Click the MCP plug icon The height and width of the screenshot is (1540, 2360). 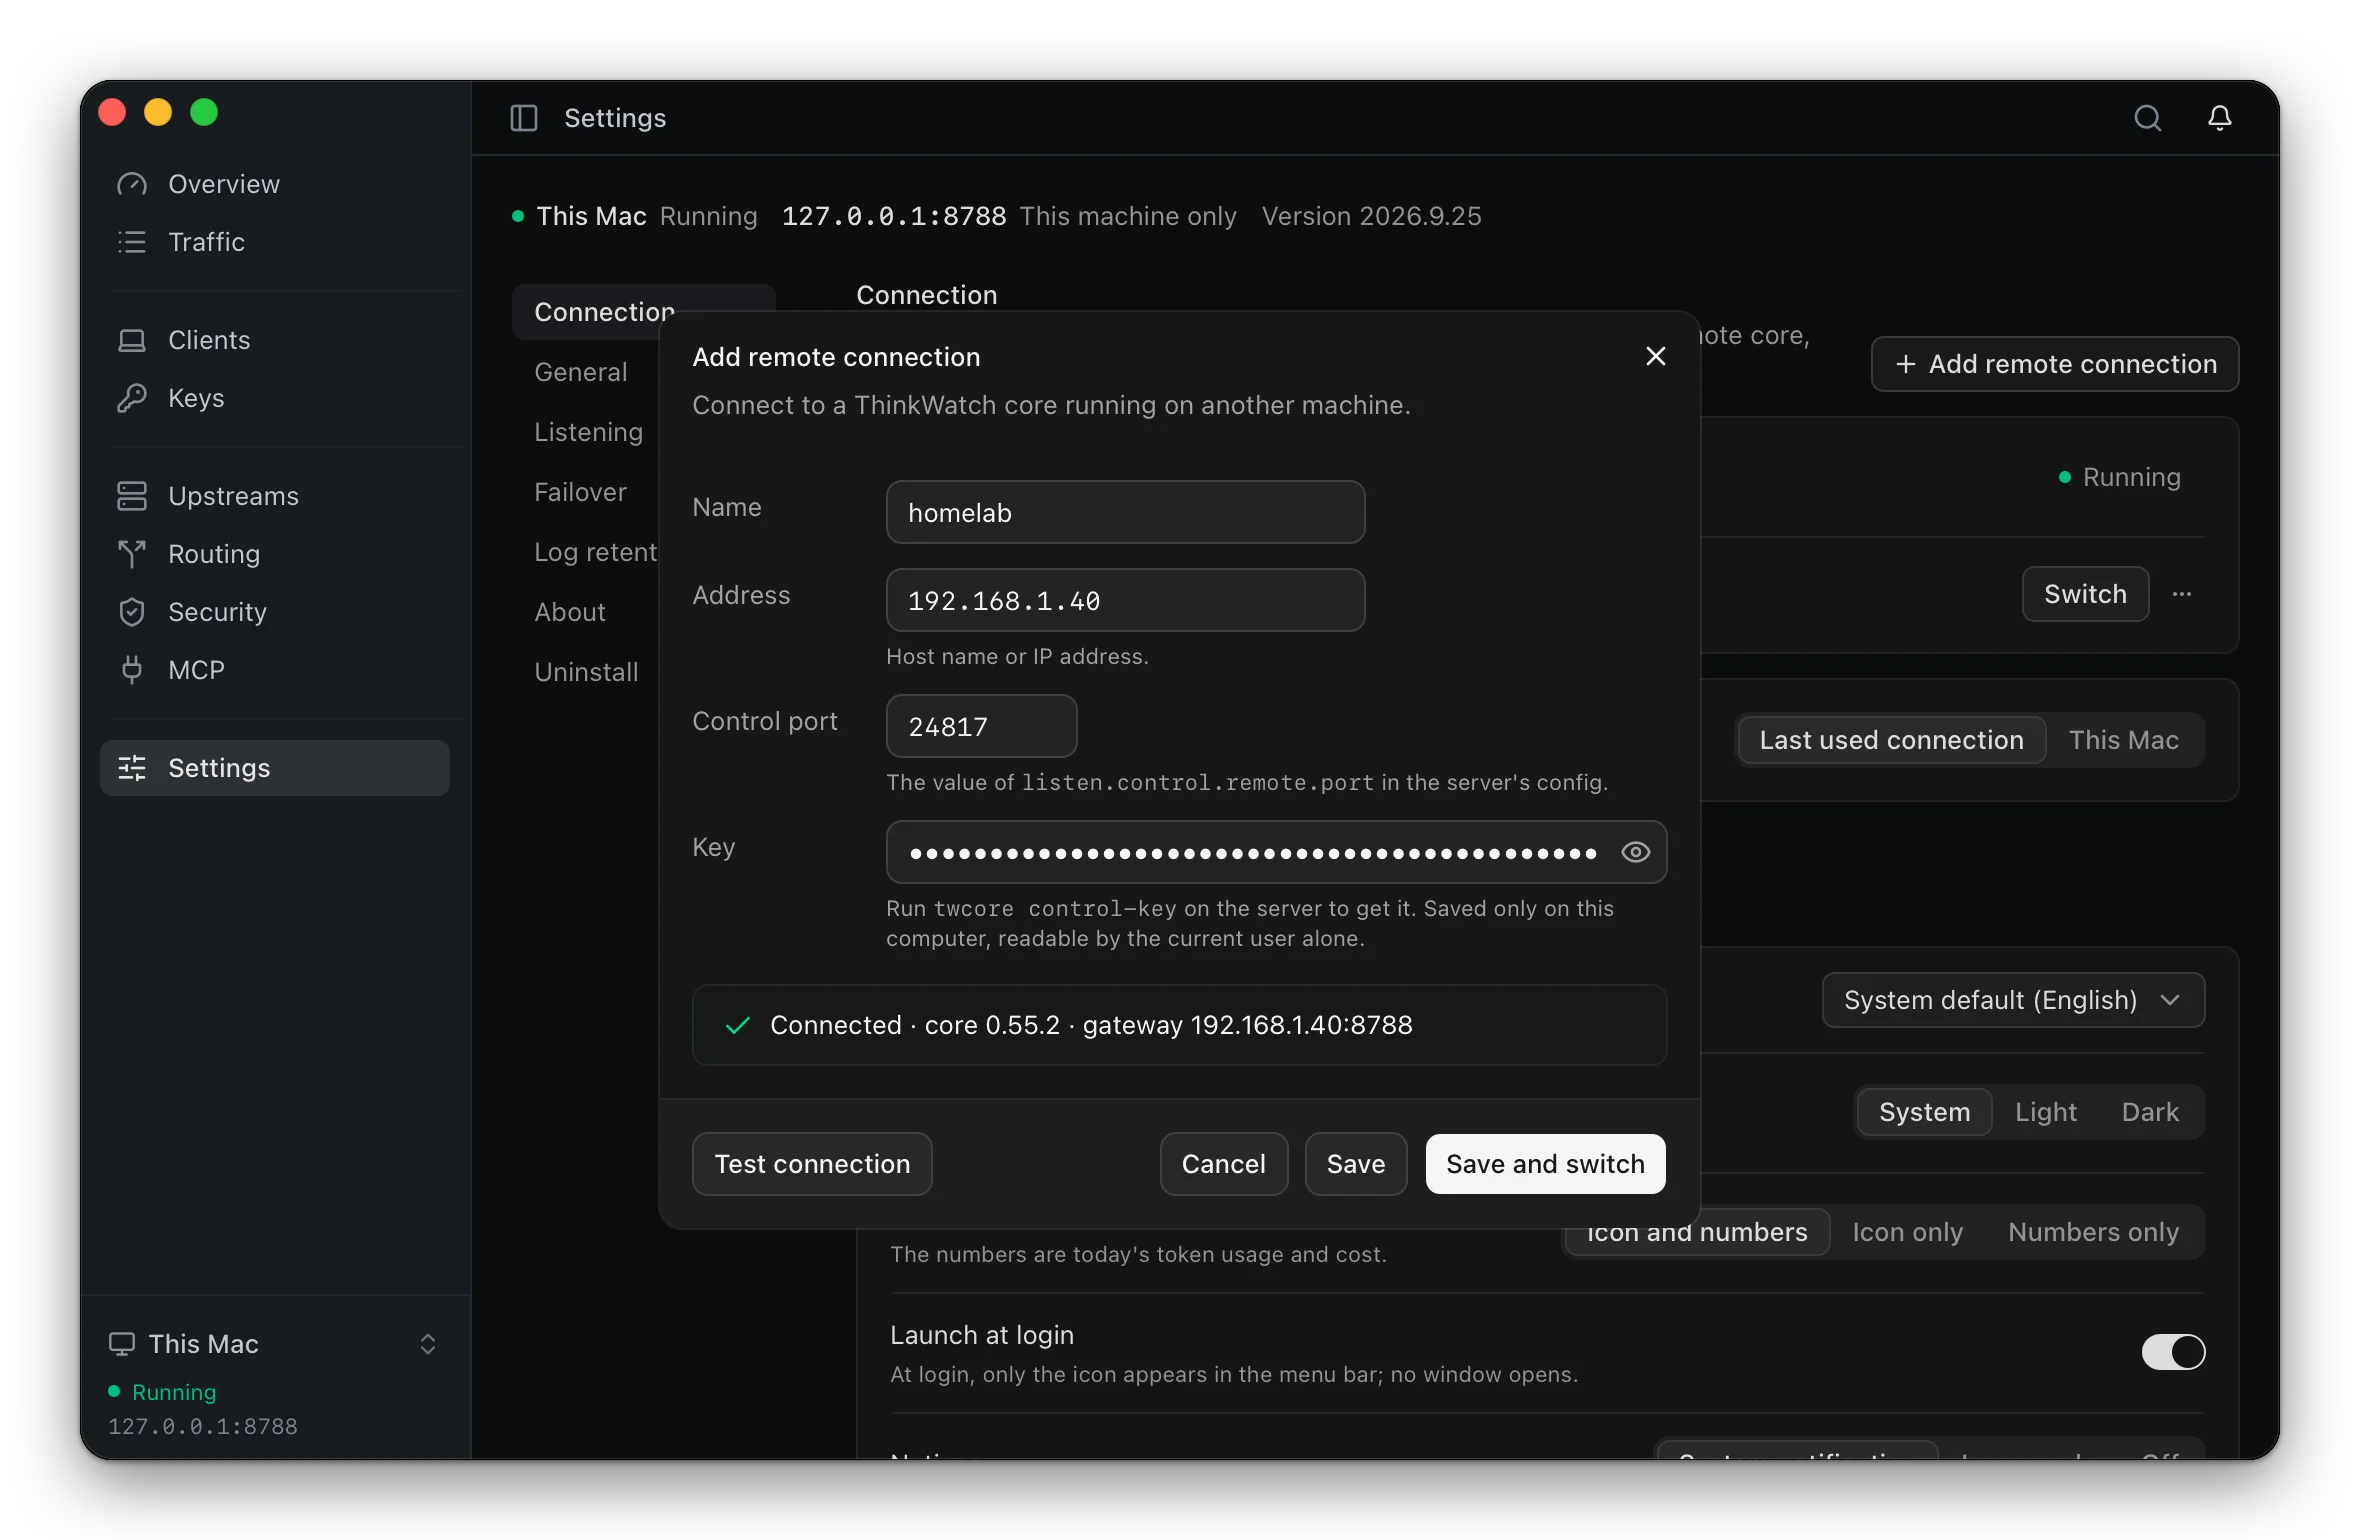[x=132, y=670]
